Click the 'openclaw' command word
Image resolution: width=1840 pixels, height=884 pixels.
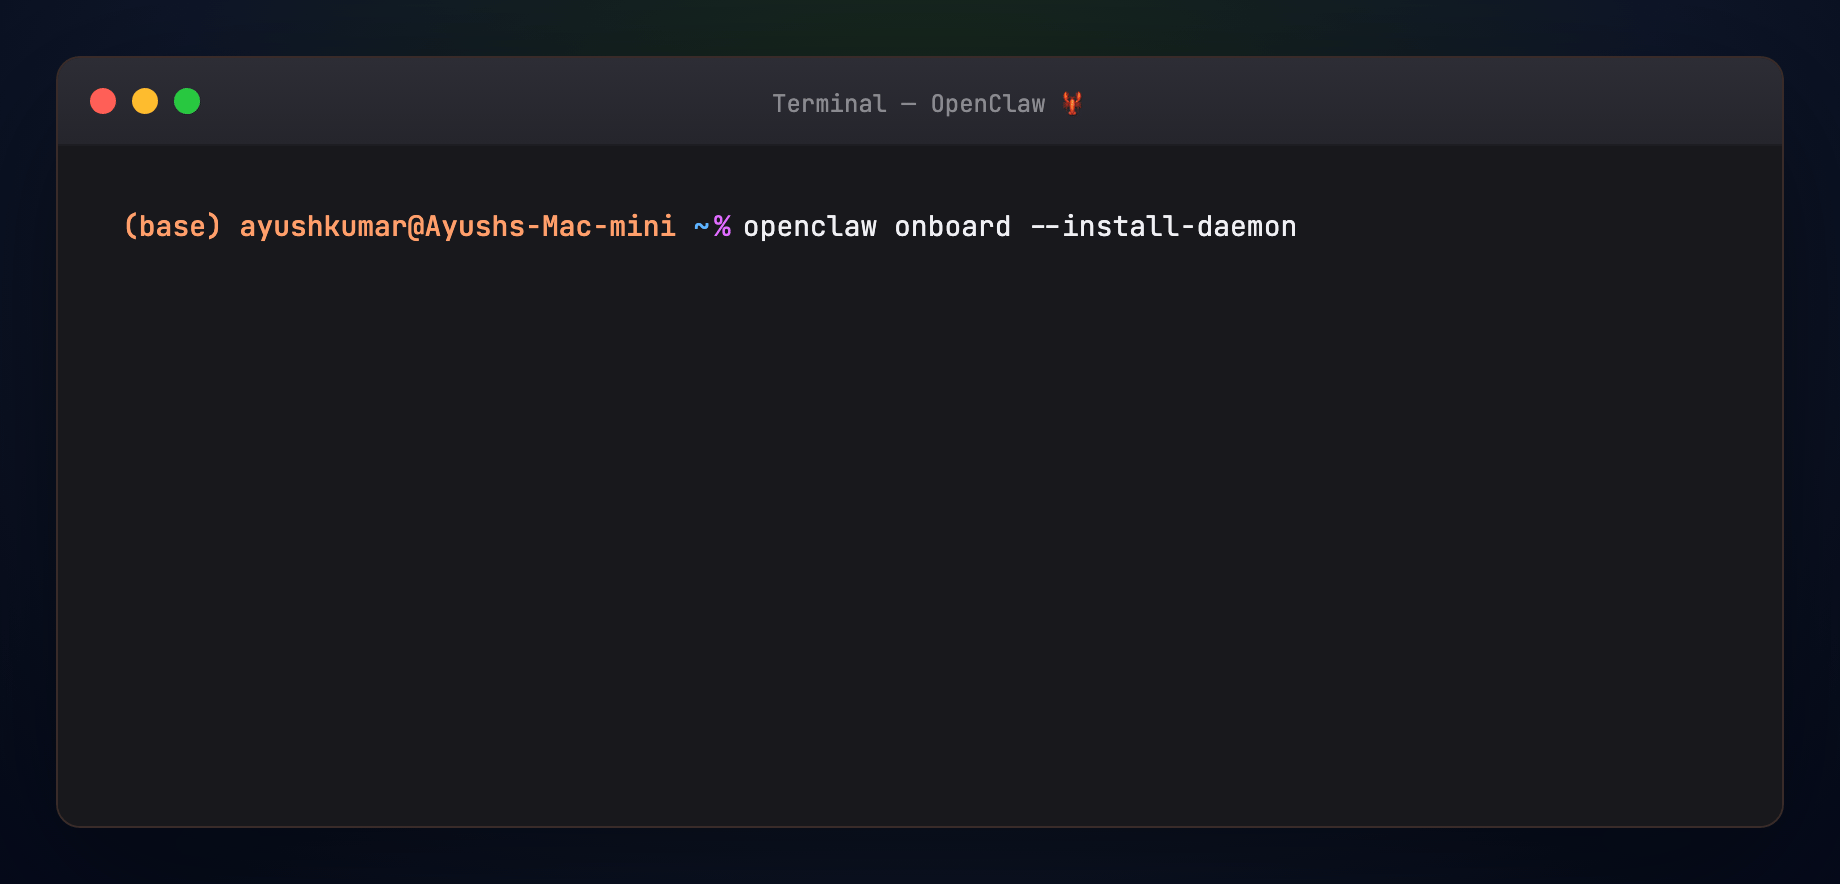(x=810, y=227)
